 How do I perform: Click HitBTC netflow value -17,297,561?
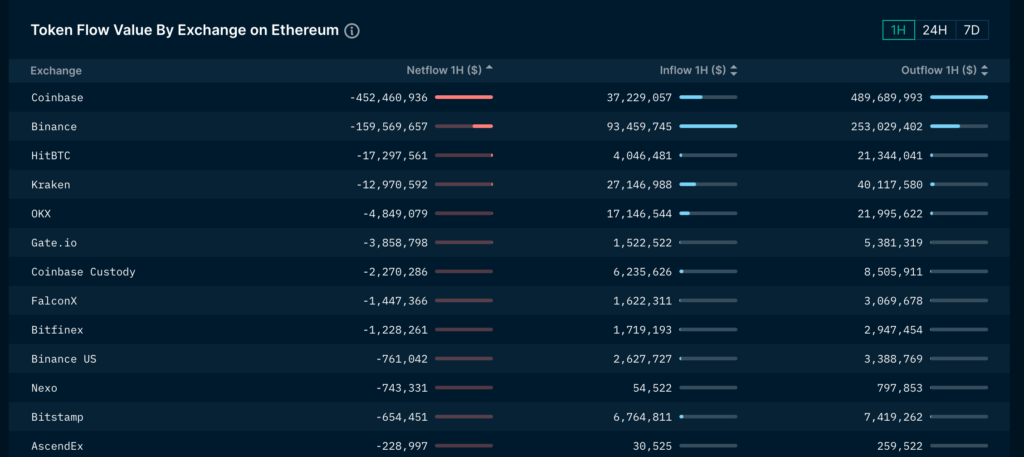click(x=392, y=155)
